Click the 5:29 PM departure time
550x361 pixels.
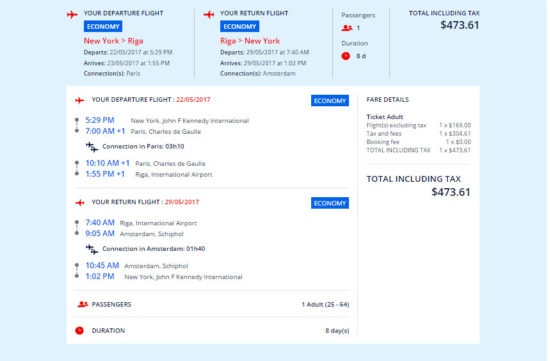[100, 120]
